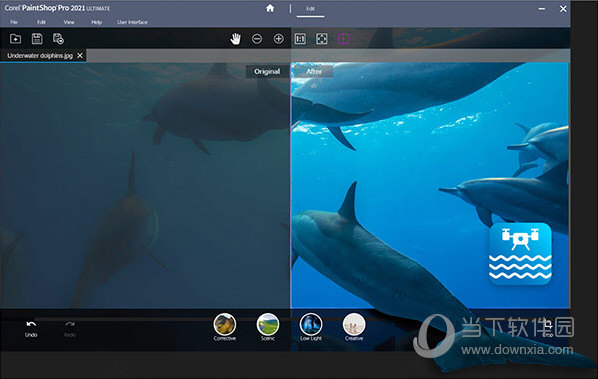The height and width of the screenshot is (379, 598).
Task: Click the open image folder icon
Action: [15, 39]
